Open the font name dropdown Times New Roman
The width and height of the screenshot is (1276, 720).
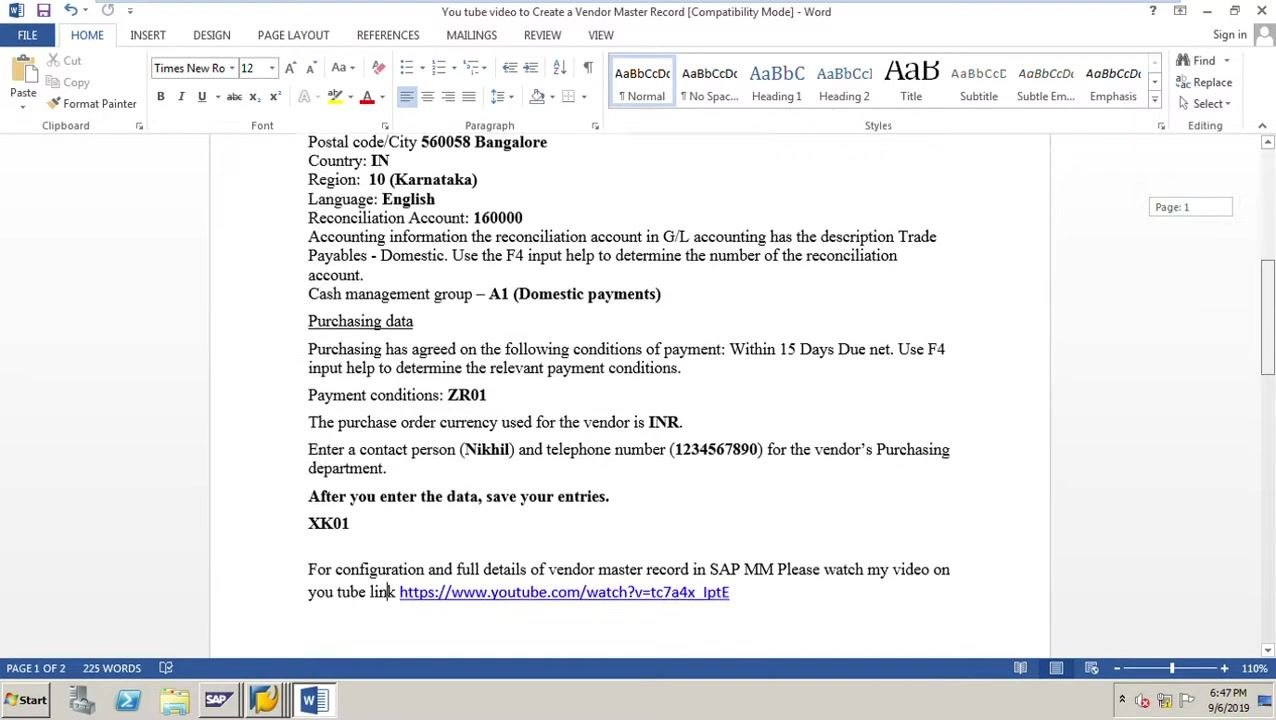coord(231,68)
